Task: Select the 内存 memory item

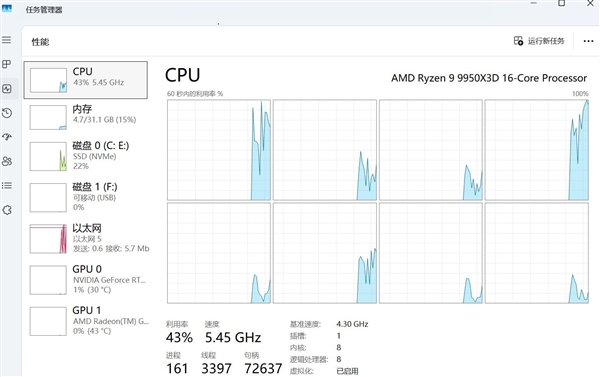Action: pos(86,117)
